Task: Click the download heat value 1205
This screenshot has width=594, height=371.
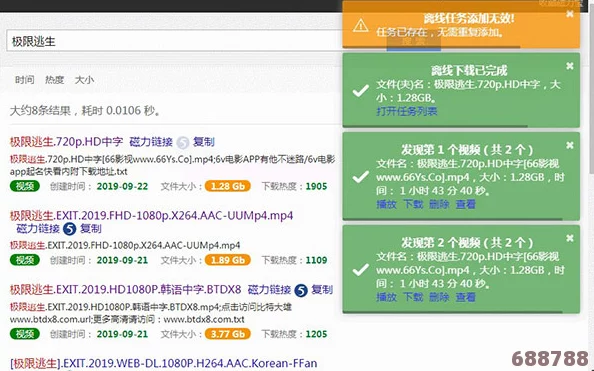Action: coord(316,334)
